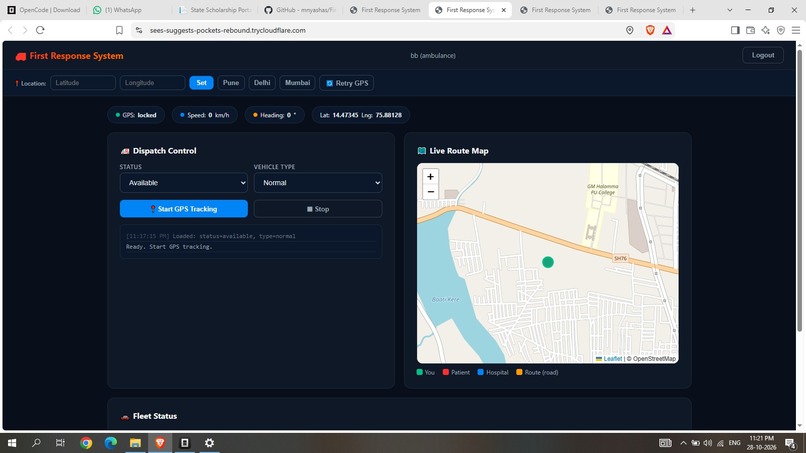Viewport: 806px width, 453px height.
Task: Switch to State Scholarship Portal tab
Action: coord(214,10)
